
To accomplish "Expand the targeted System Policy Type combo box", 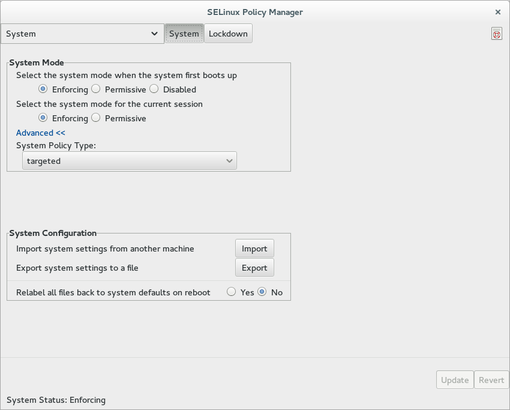I will [129, 161].
